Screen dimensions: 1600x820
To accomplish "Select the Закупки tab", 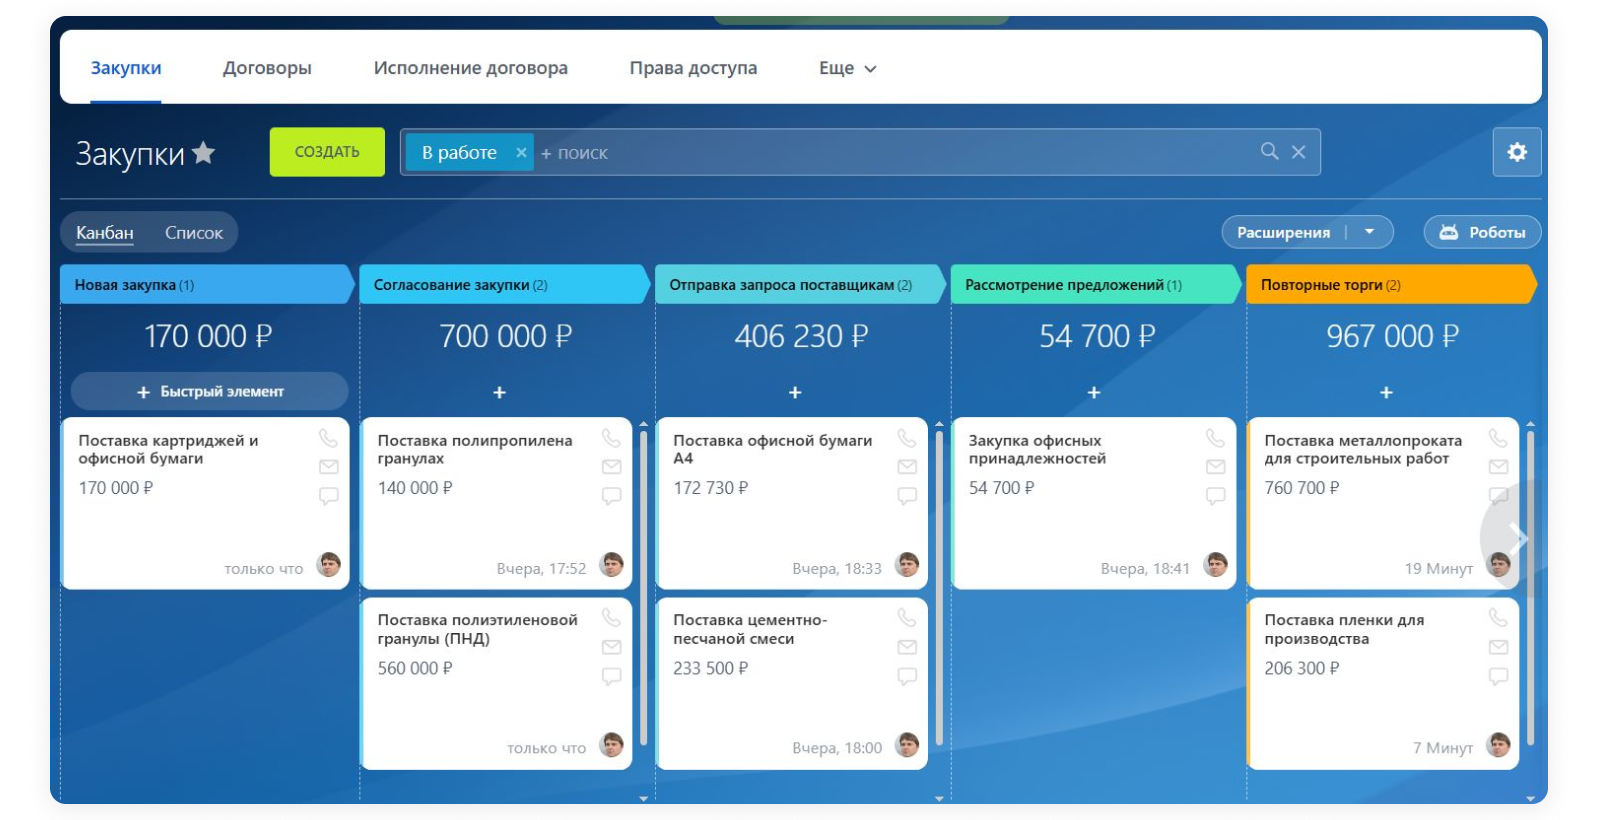I will (x=126, y=68).
